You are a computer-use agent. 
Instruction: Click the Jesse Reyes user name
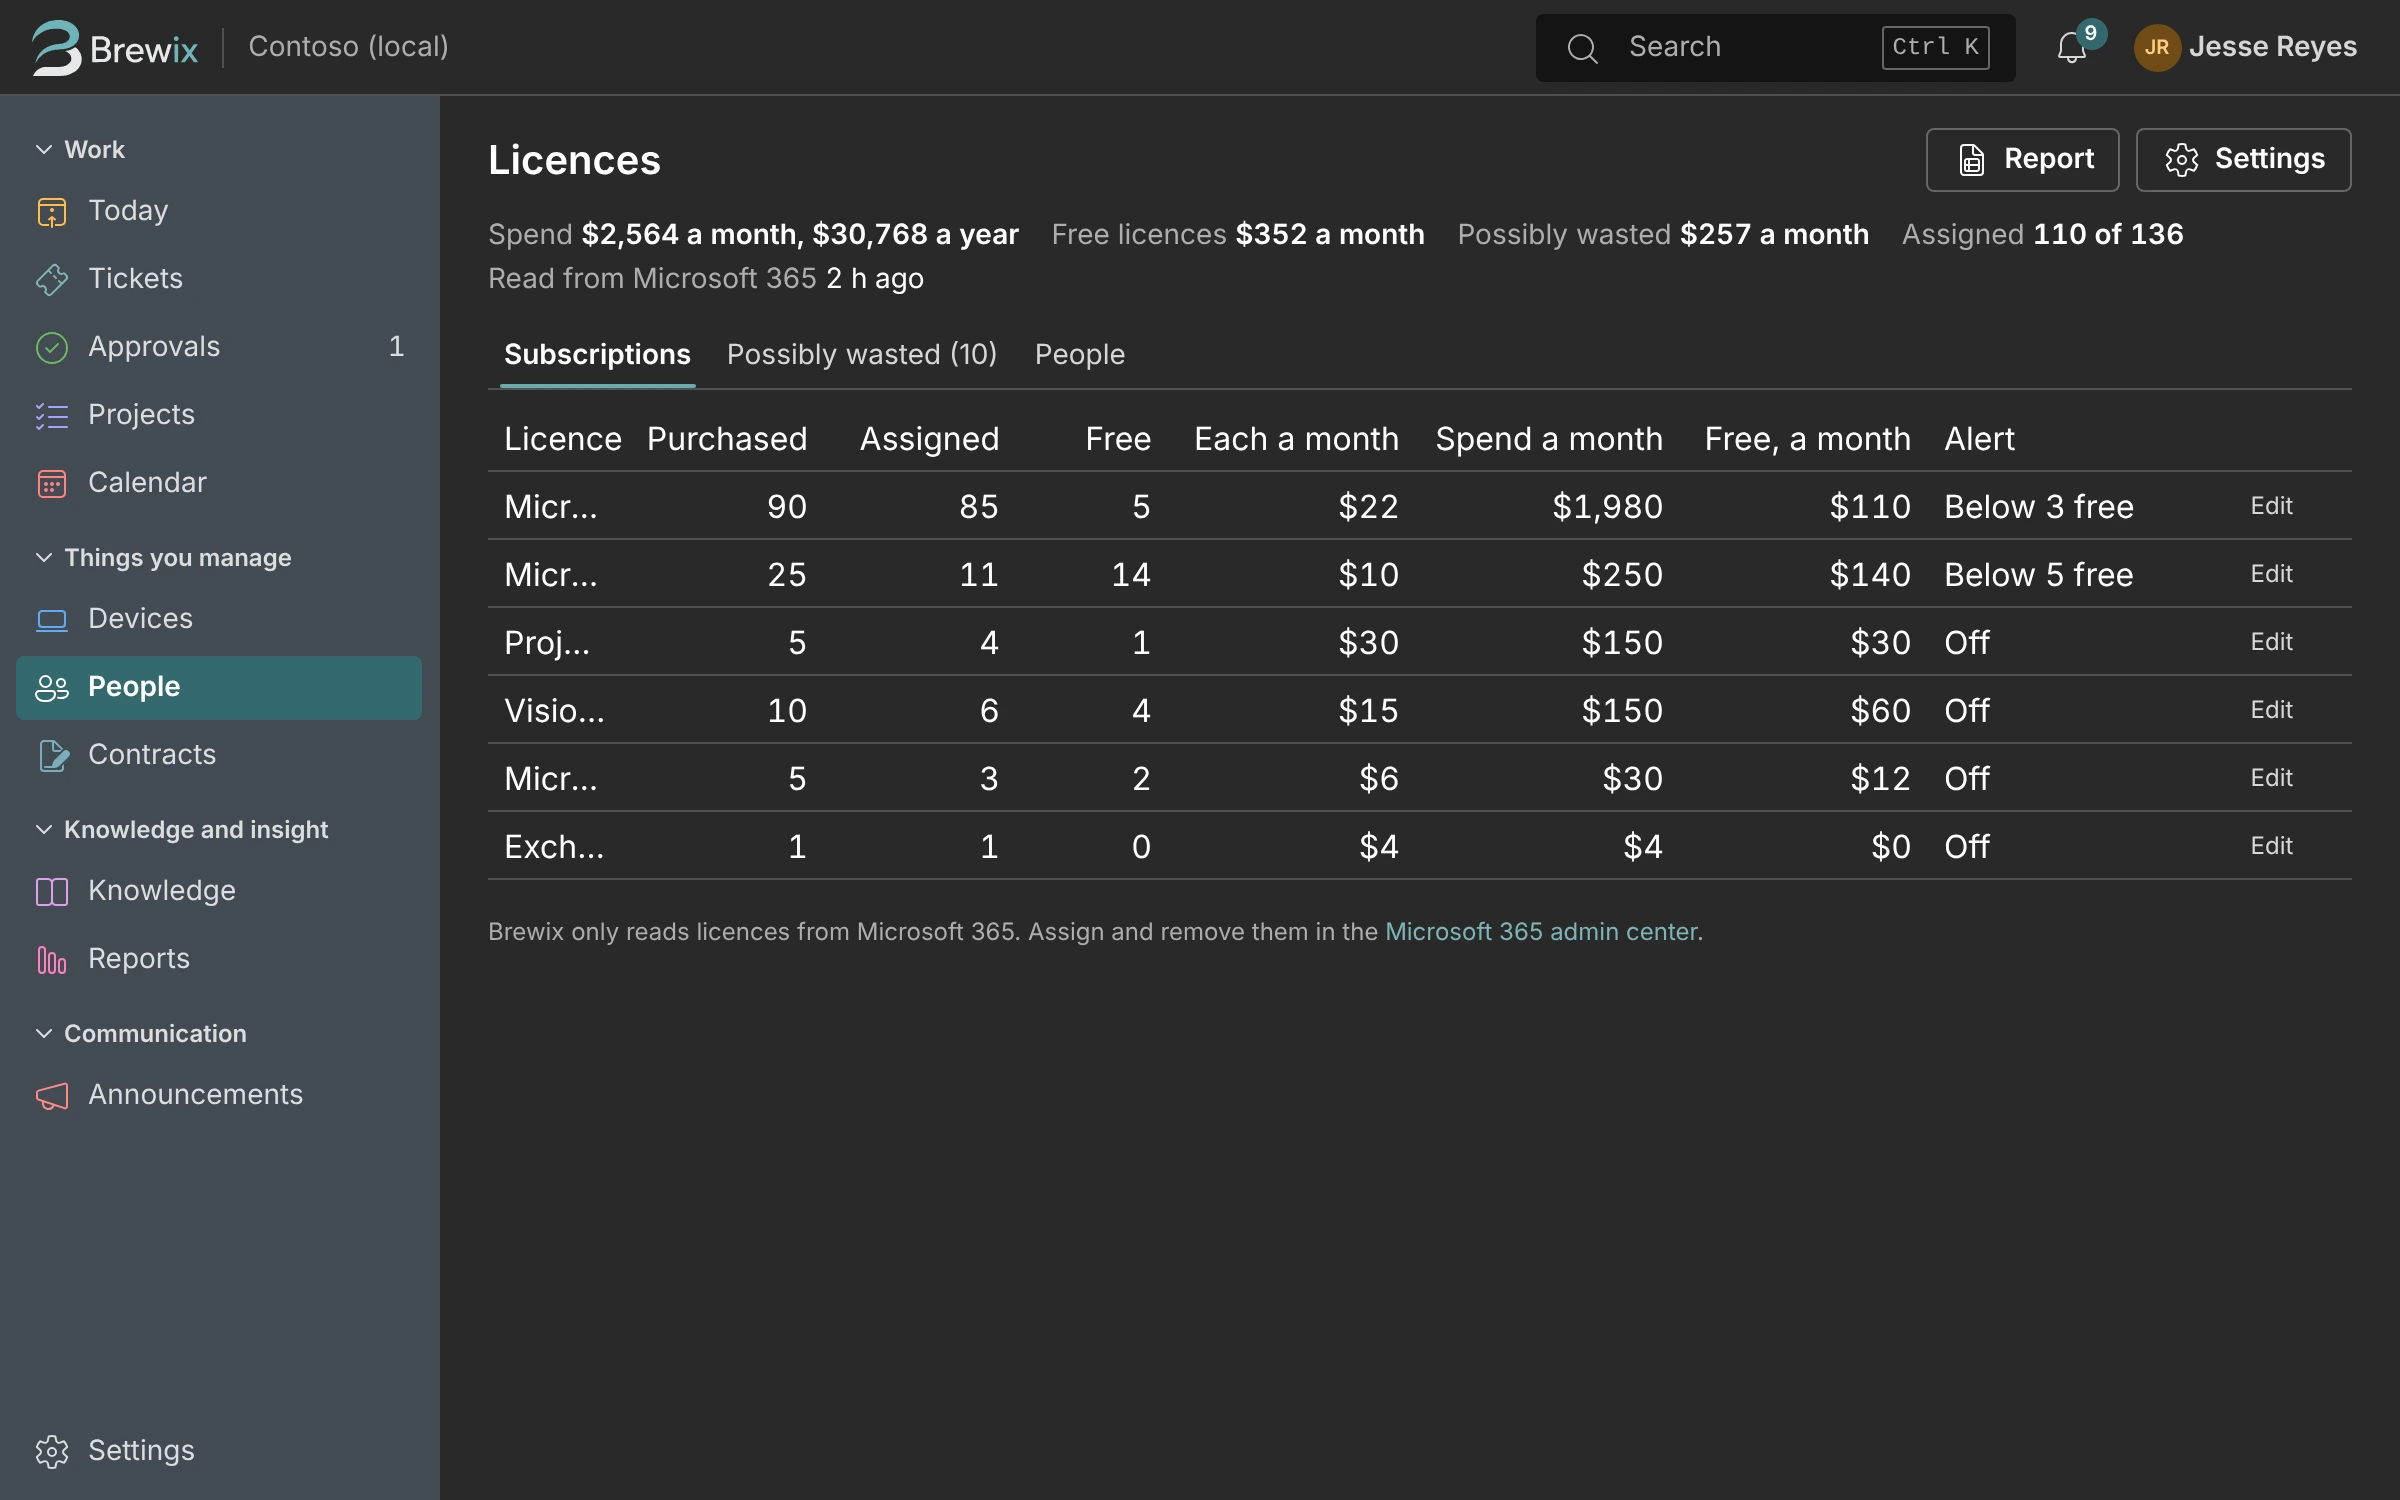tap(2272, 47)
